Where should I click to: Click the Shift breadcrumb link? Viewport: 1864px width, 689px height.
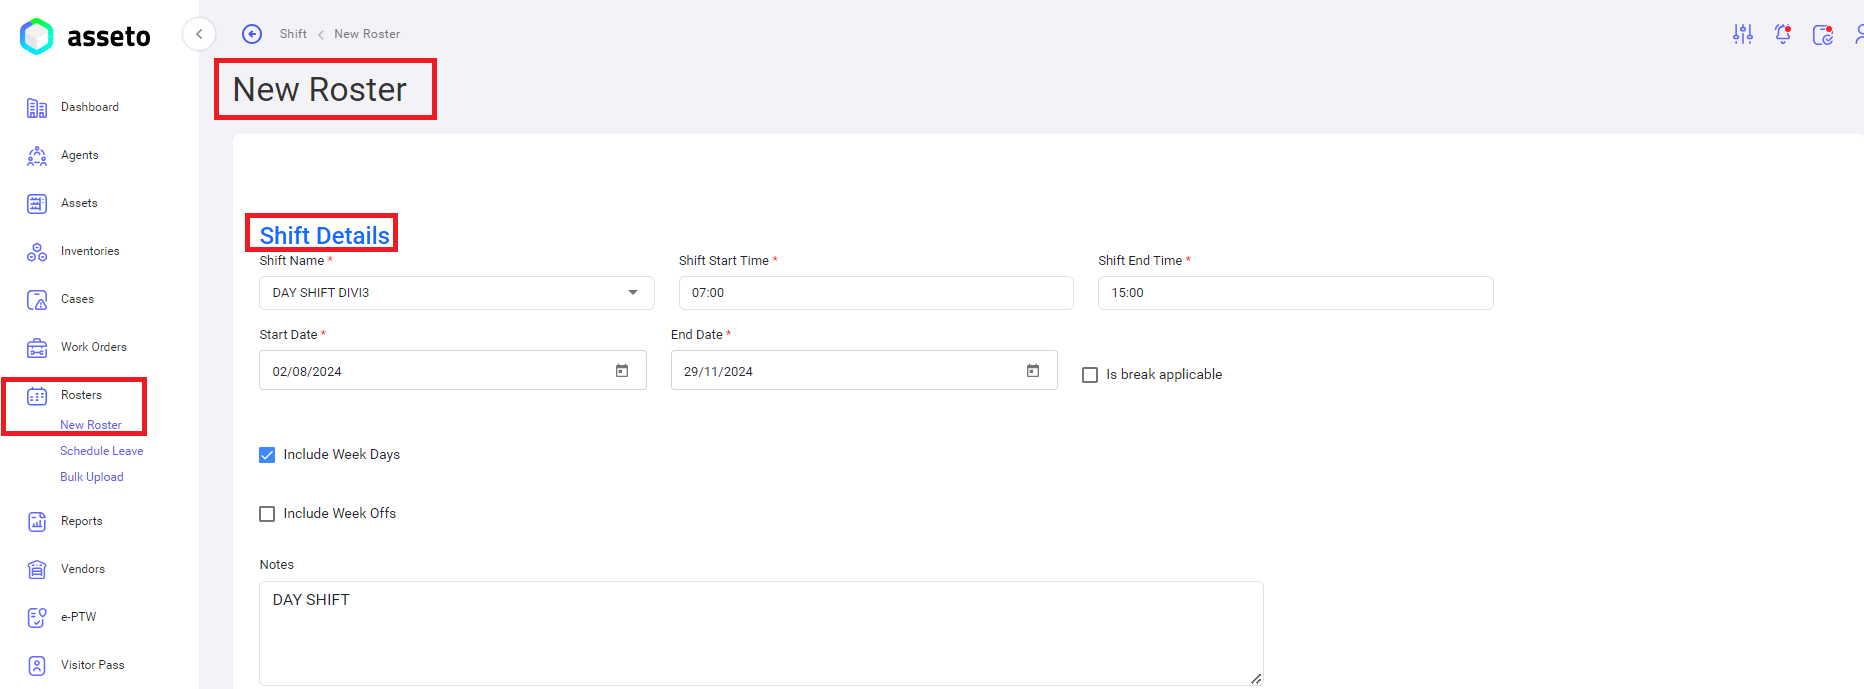click(293, 34)
